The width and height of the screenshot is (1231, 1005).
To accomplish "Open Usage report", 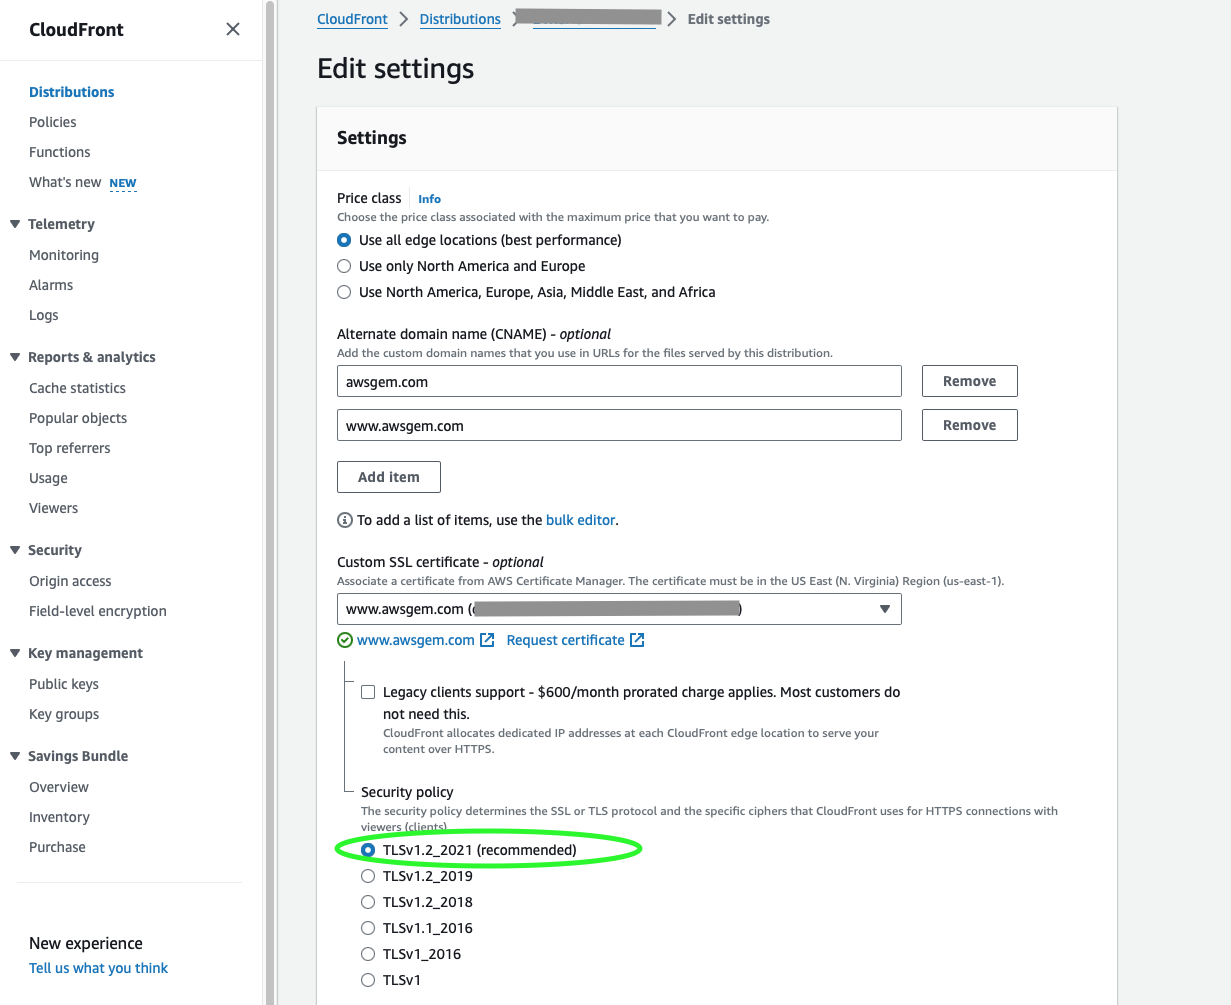I will 48,478.
